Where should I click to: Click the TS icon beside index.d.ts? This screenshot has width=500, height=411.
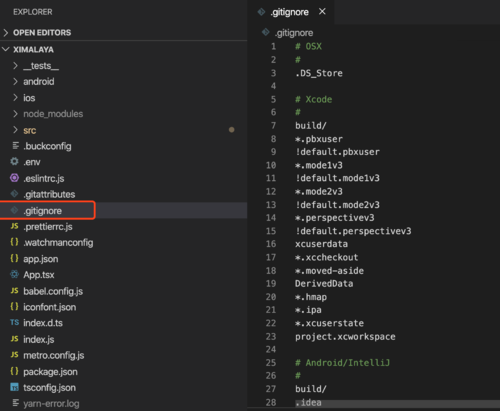(x=14, y=322)
